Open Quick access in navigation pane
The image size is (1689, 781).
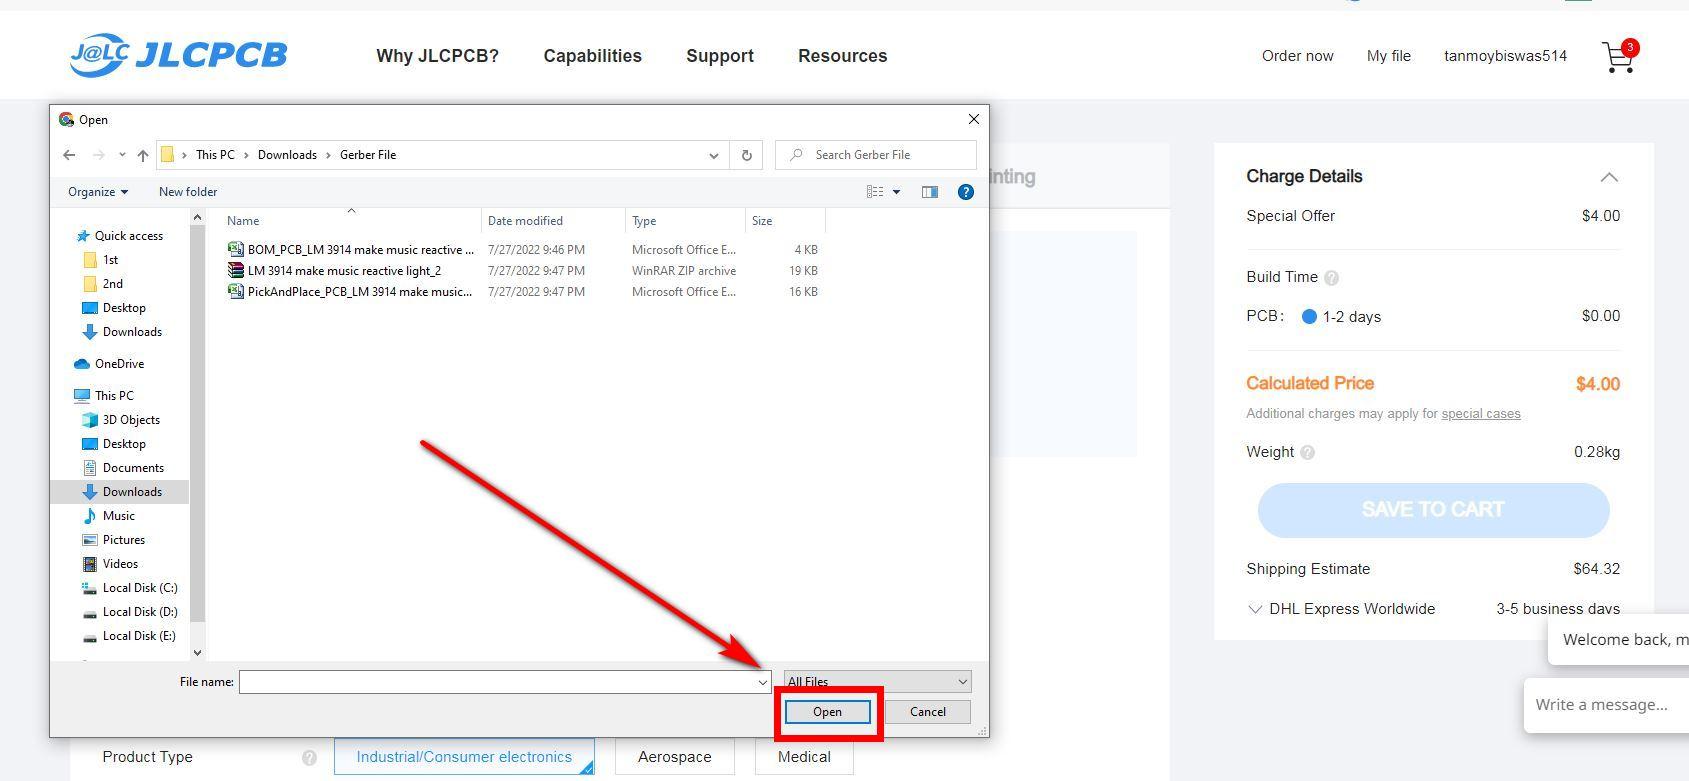point(119,236)
